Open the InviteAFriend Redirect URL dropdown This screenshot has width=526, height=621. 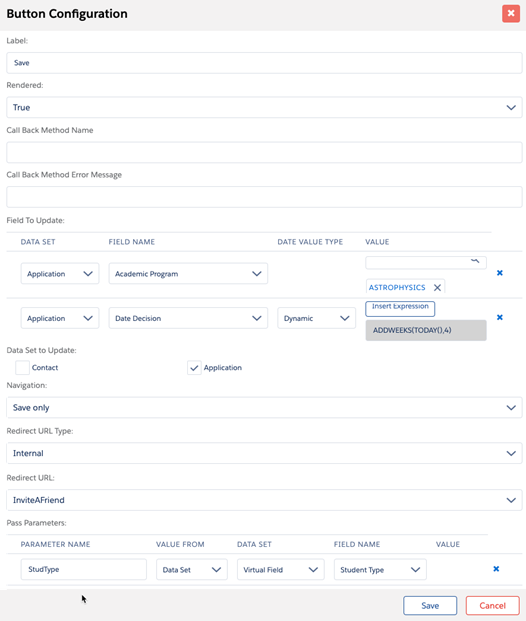(264, 500)
